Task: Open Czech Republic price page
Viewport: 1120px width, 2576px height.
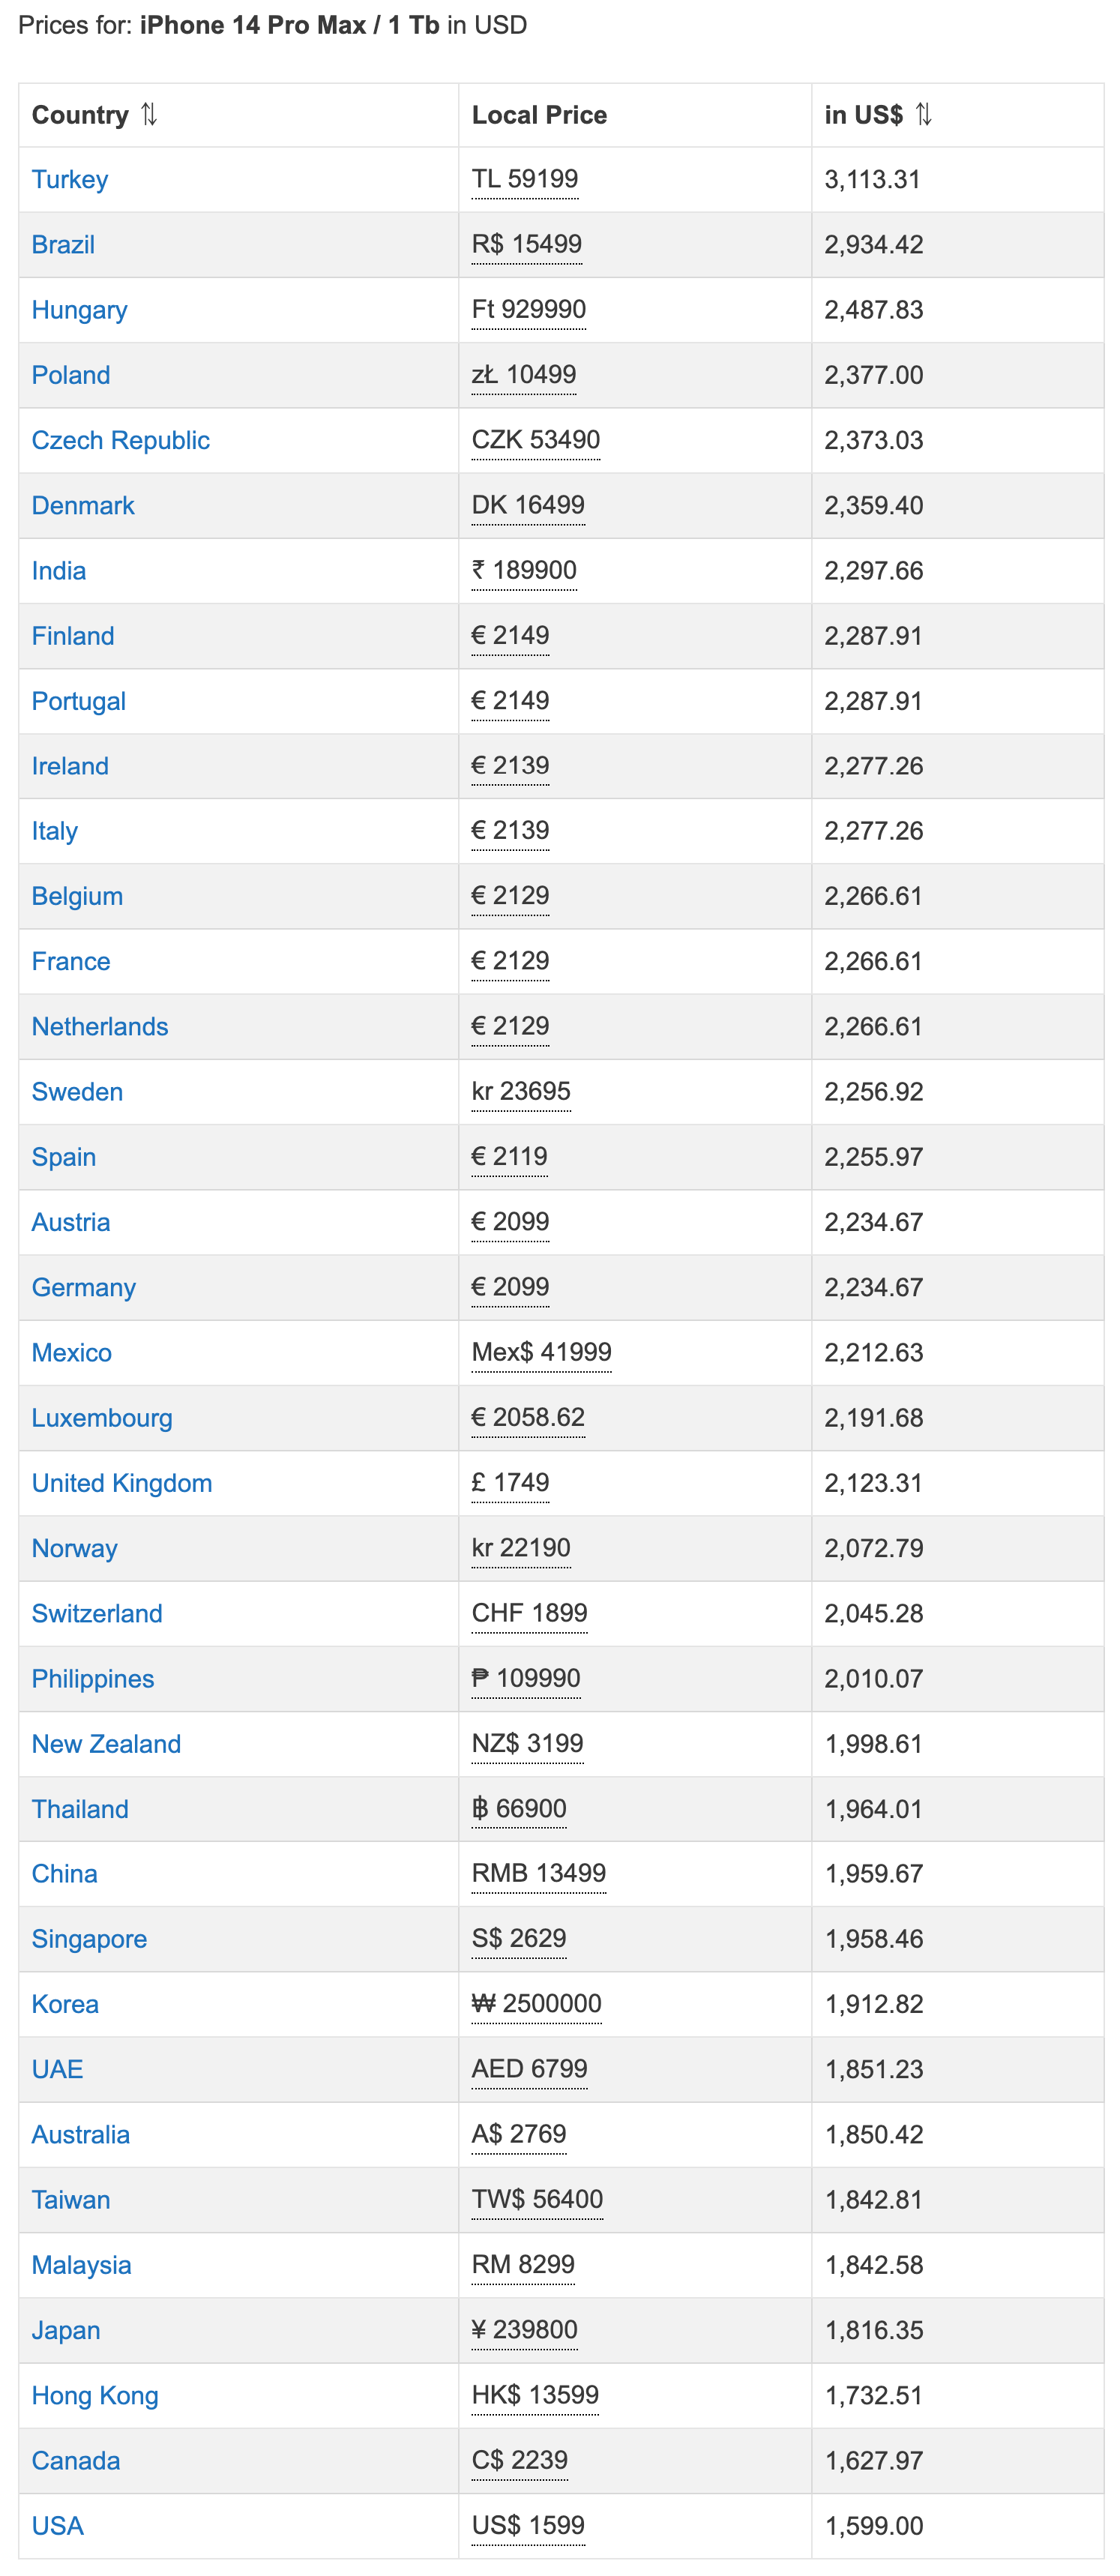Action: pyautogui.click(x=120, y=441)
